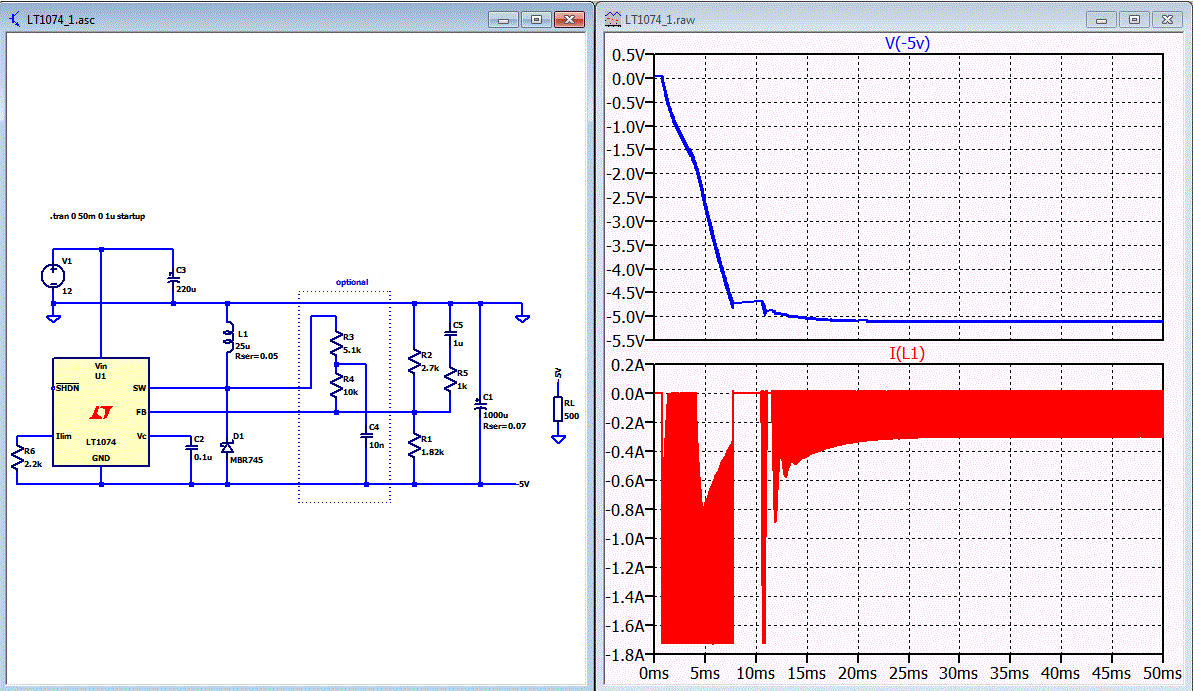Maximize the LT1074_1.asc schematic window
The image size is (1193, 691).
[536, 19]
